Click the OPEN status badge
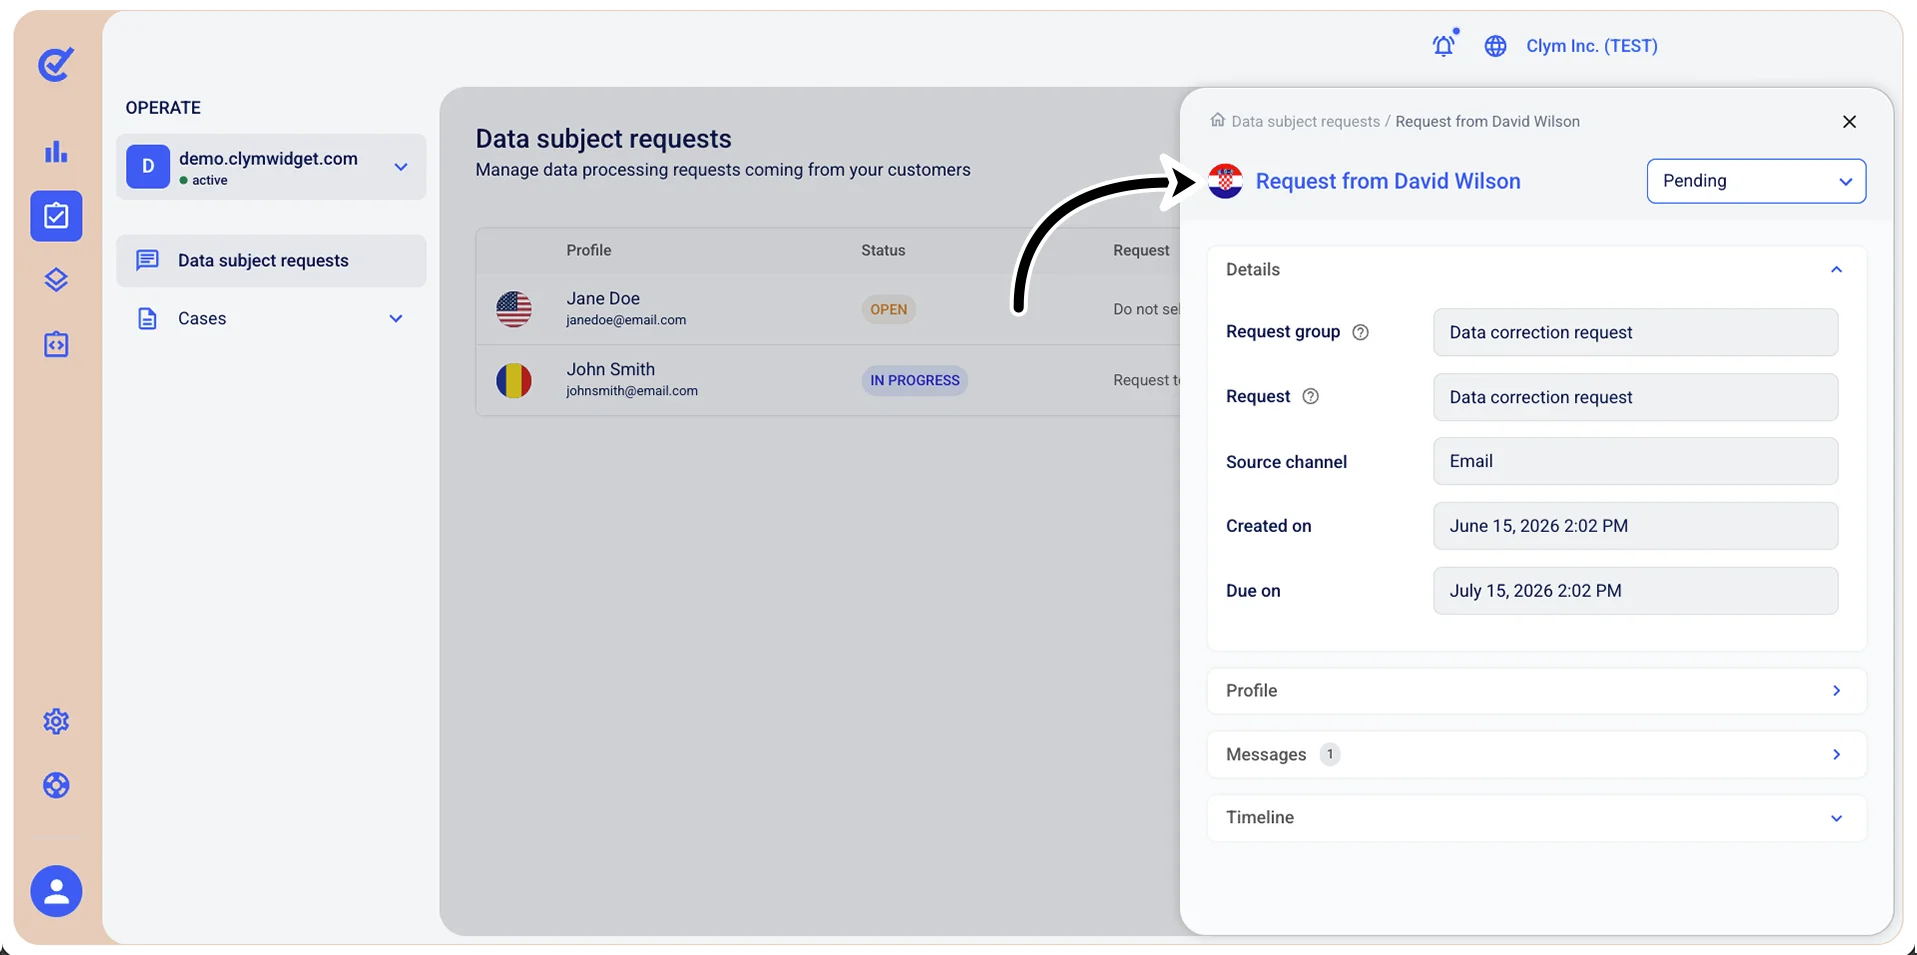This screenshot has height=955, width=1917. (888, 309)
